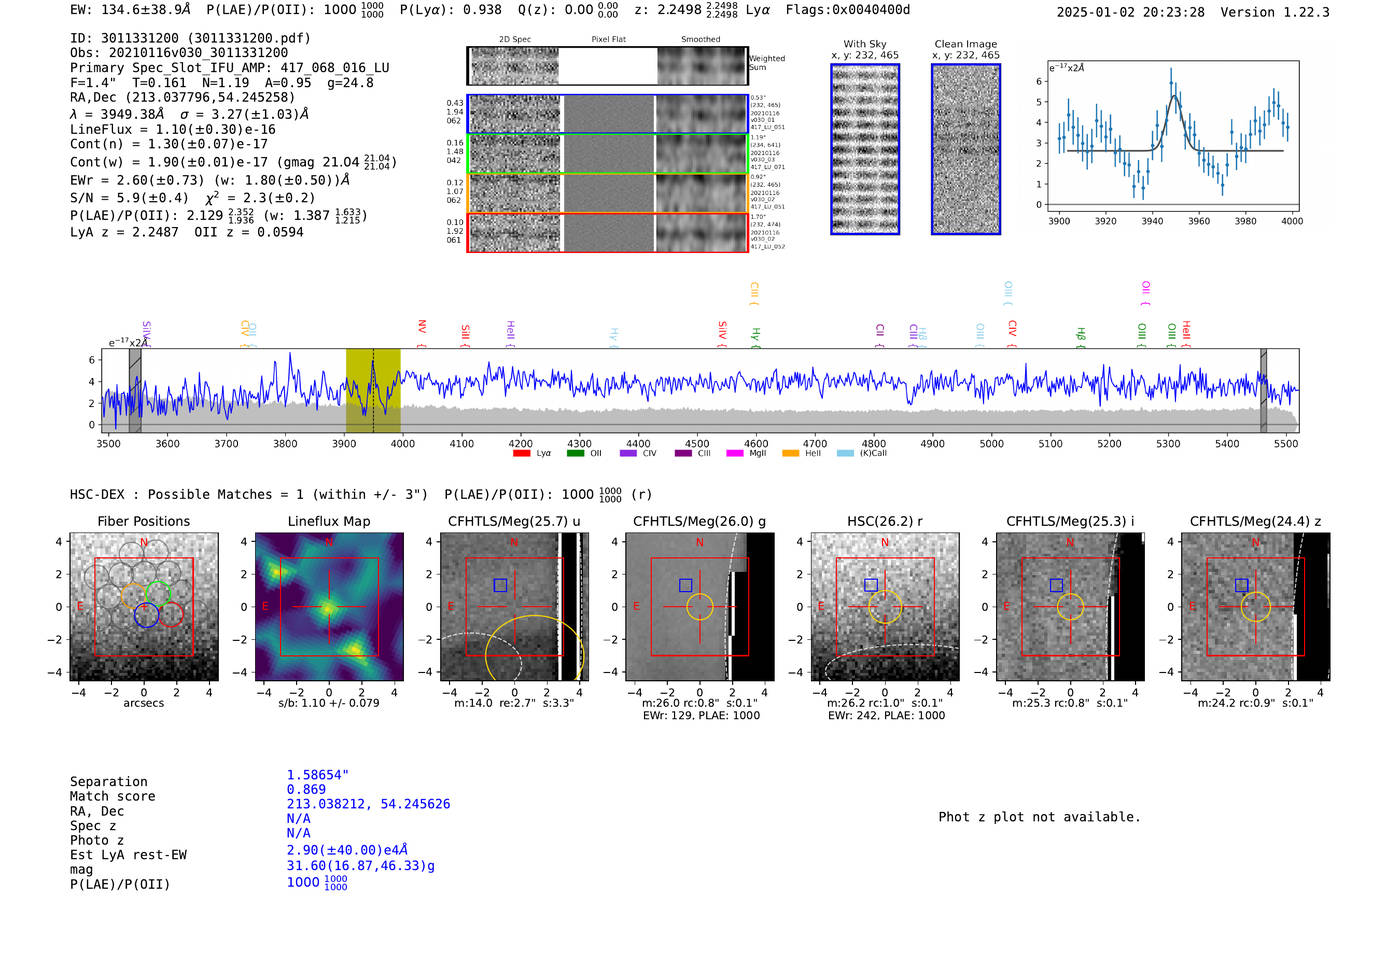Click the dark purple CIII legend swatch

tap(683, 453)
